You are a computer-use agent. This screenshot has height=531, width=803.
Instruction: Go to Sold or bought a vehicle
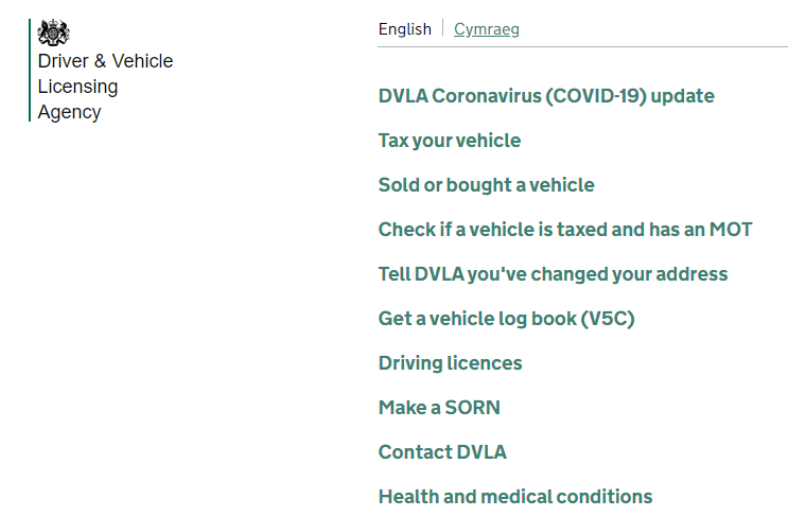click(487, 185)
